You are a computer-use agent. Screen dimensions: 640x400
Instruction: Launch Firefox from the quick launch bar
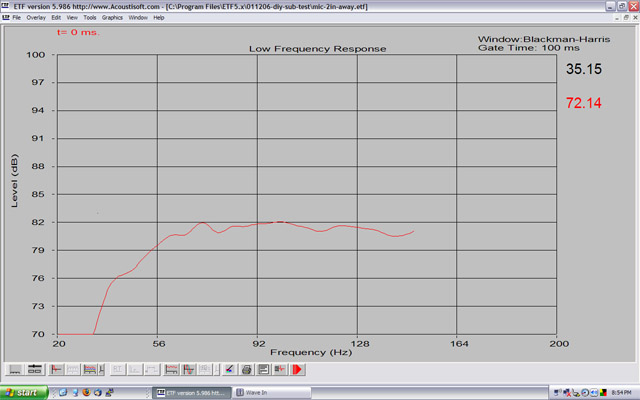coord(87,392)
